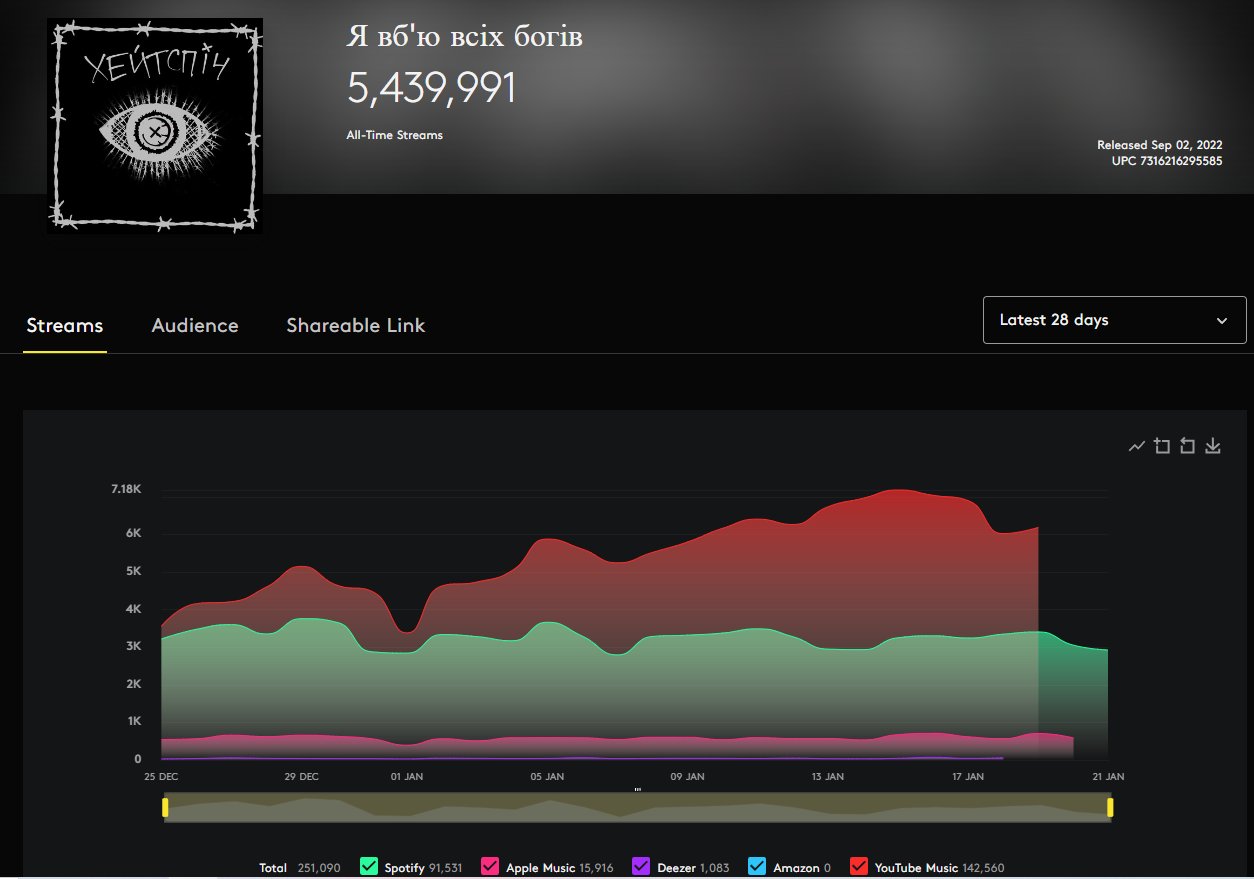Click the chevron in date range selector
The image size is (1254, 879).
[x=1222, y=321]
